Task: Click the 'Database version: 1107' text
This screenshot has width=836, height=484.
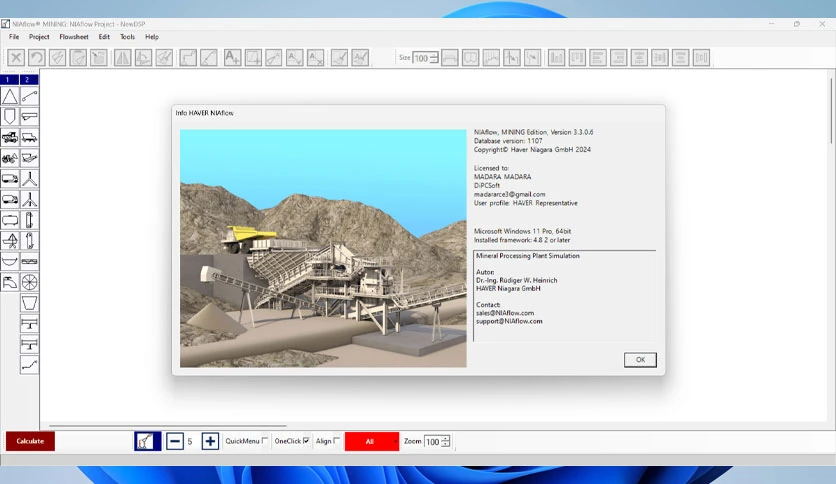Action: point(508,141)
